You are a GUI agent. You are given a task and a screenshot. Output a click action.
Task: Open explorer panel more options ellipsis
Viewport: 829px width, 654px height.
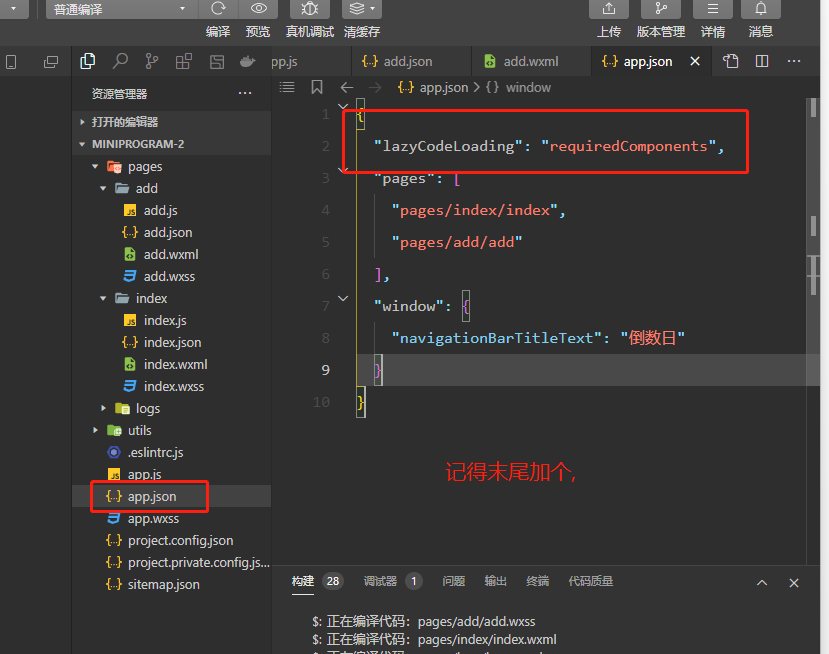click(245, 94)
